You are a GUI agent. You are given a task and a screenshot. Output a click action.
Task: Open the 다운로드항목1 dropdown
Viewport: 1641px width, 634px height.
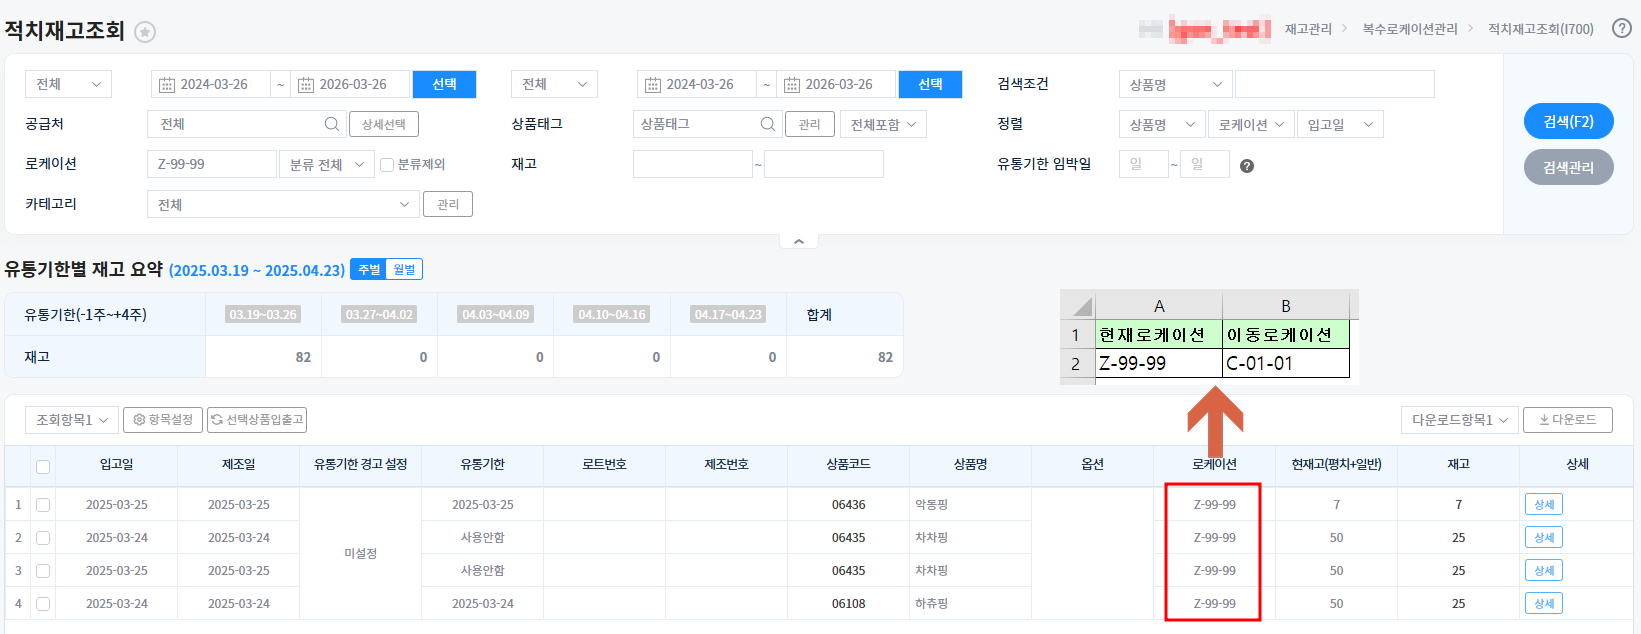tap(1459, 420)
